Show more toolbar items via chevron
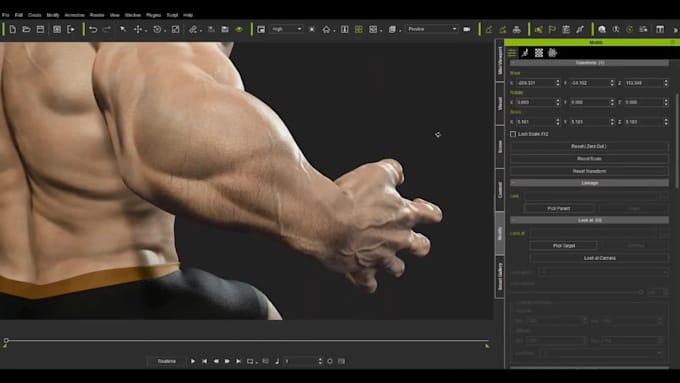 tap(675, 30)
